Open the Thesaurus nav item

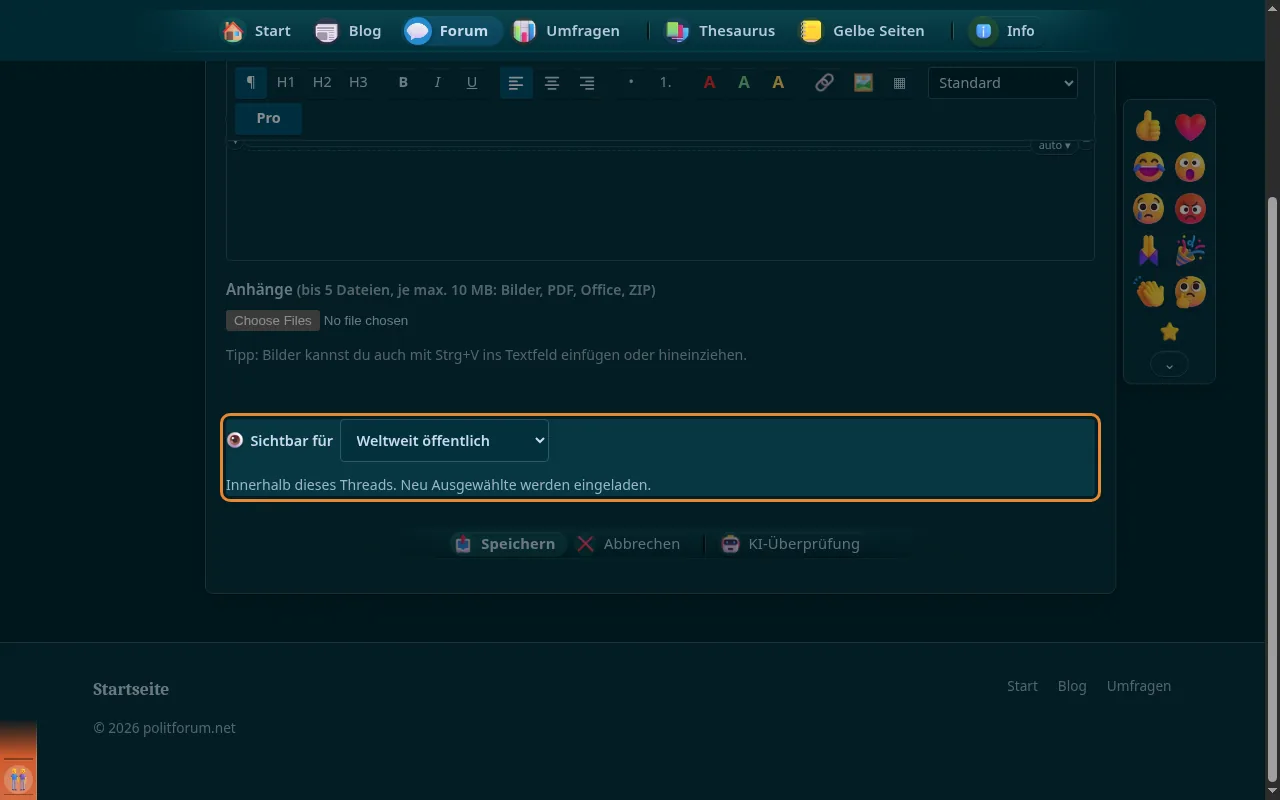(720, 31)
